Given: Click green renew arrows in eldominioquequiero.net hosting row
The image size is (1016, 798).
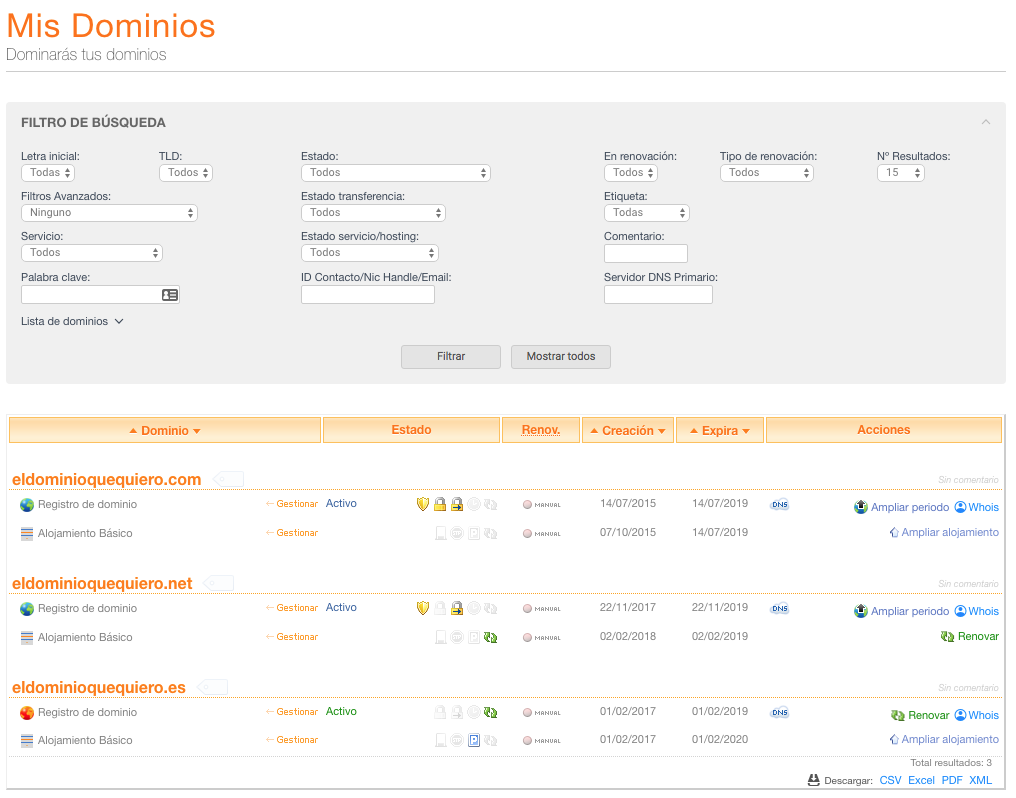Looking at the screenshot, I should (491, 637).
